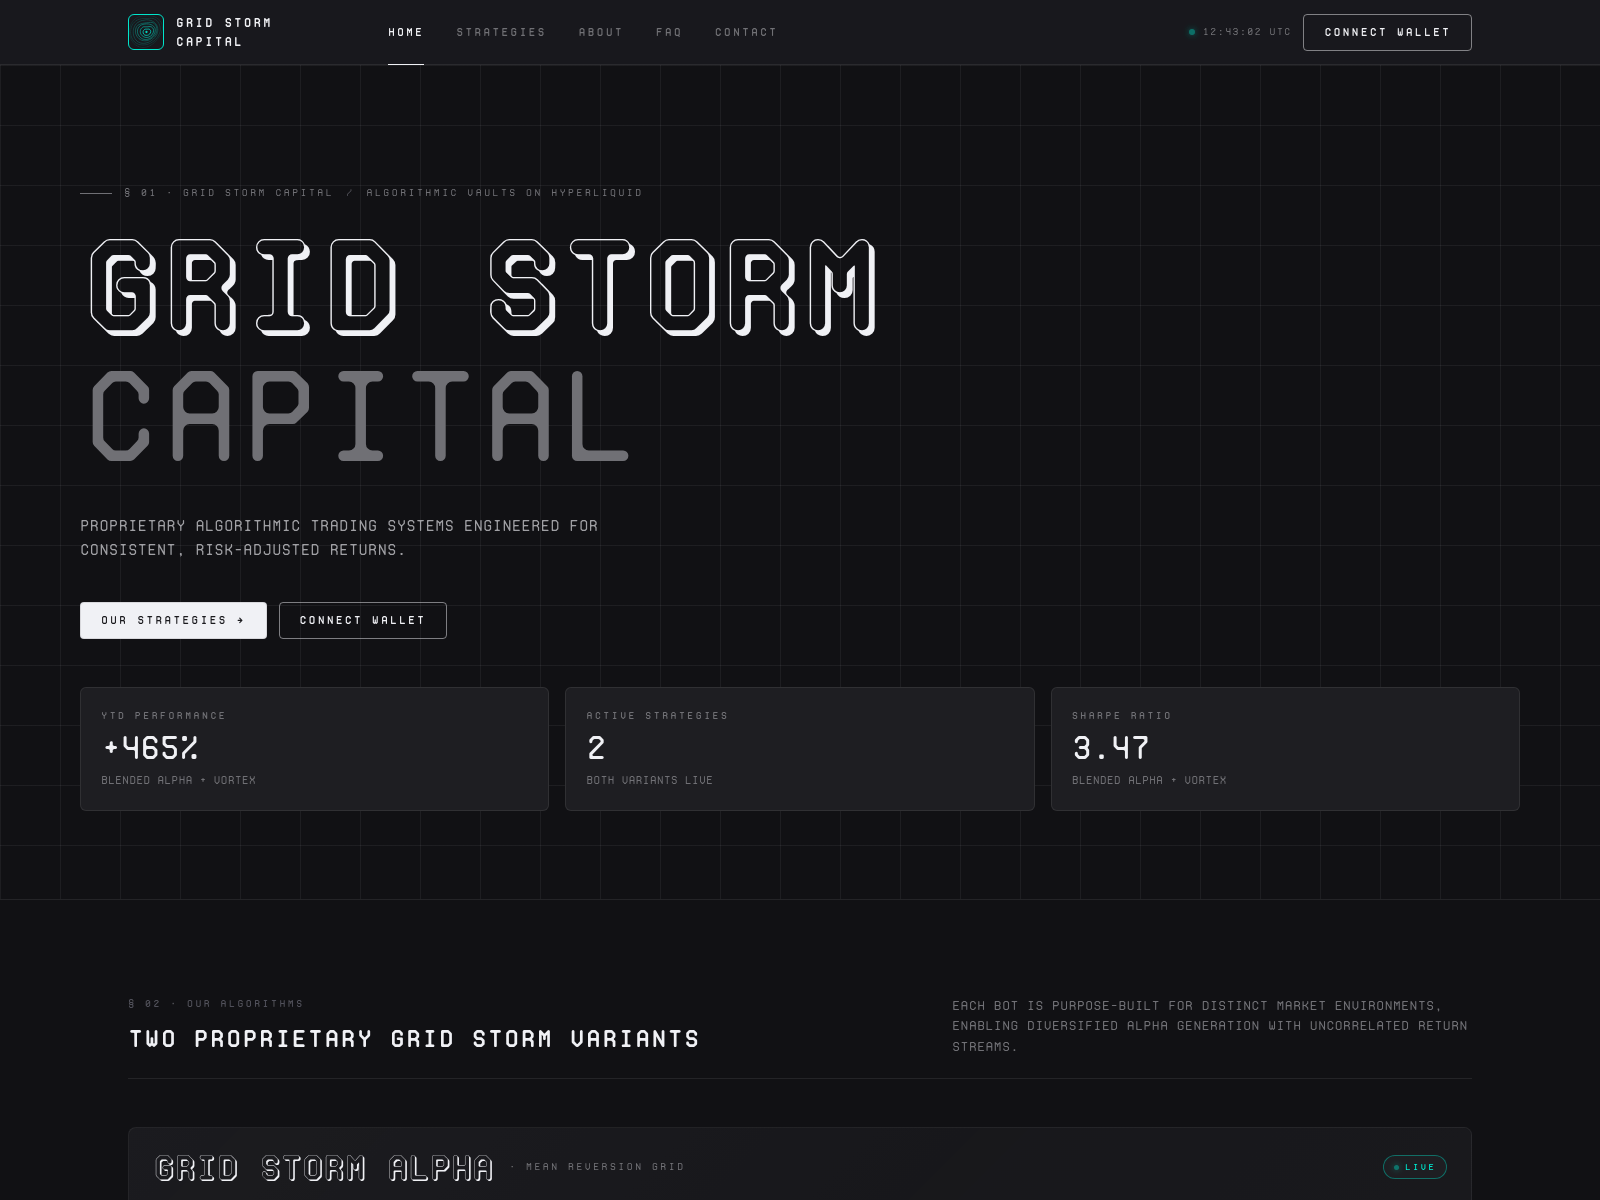
Task: Select the YTD Performance +465% card
Action: [314, 748]
